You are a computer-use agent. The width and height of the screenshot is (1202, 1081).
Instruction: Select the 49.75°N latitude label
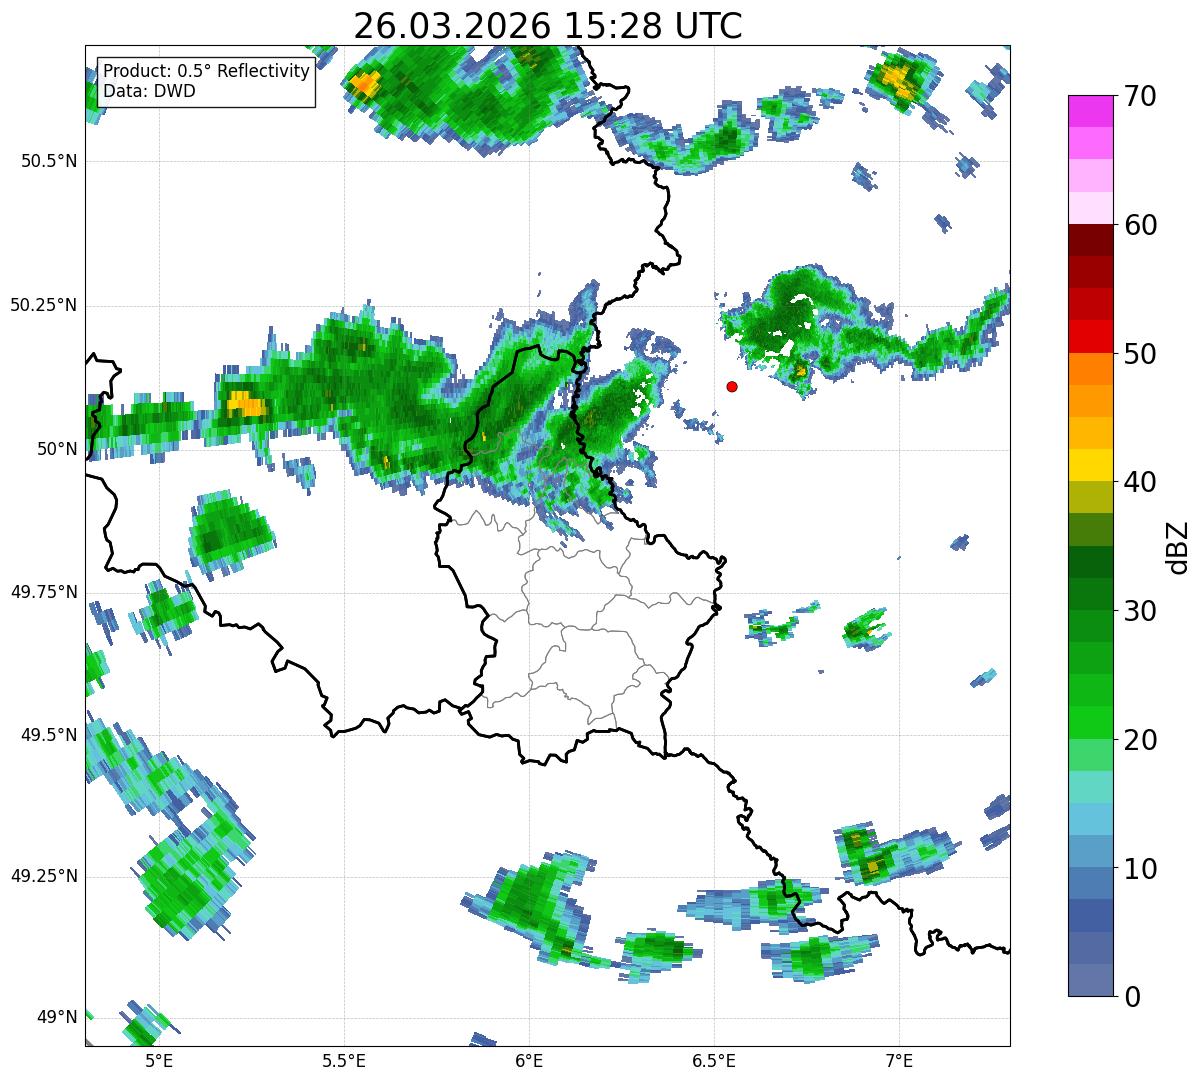[44, 592]
